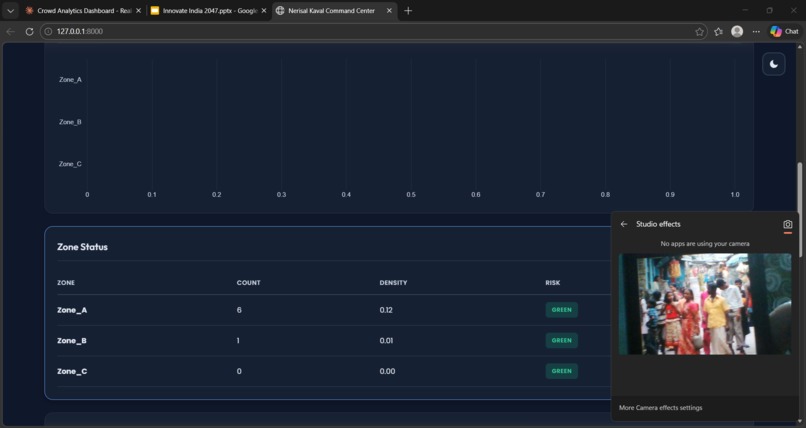Click Zone_B density value 0.01
The height and width of the screenshot is (428, 806).
click(x=386, y=341)
